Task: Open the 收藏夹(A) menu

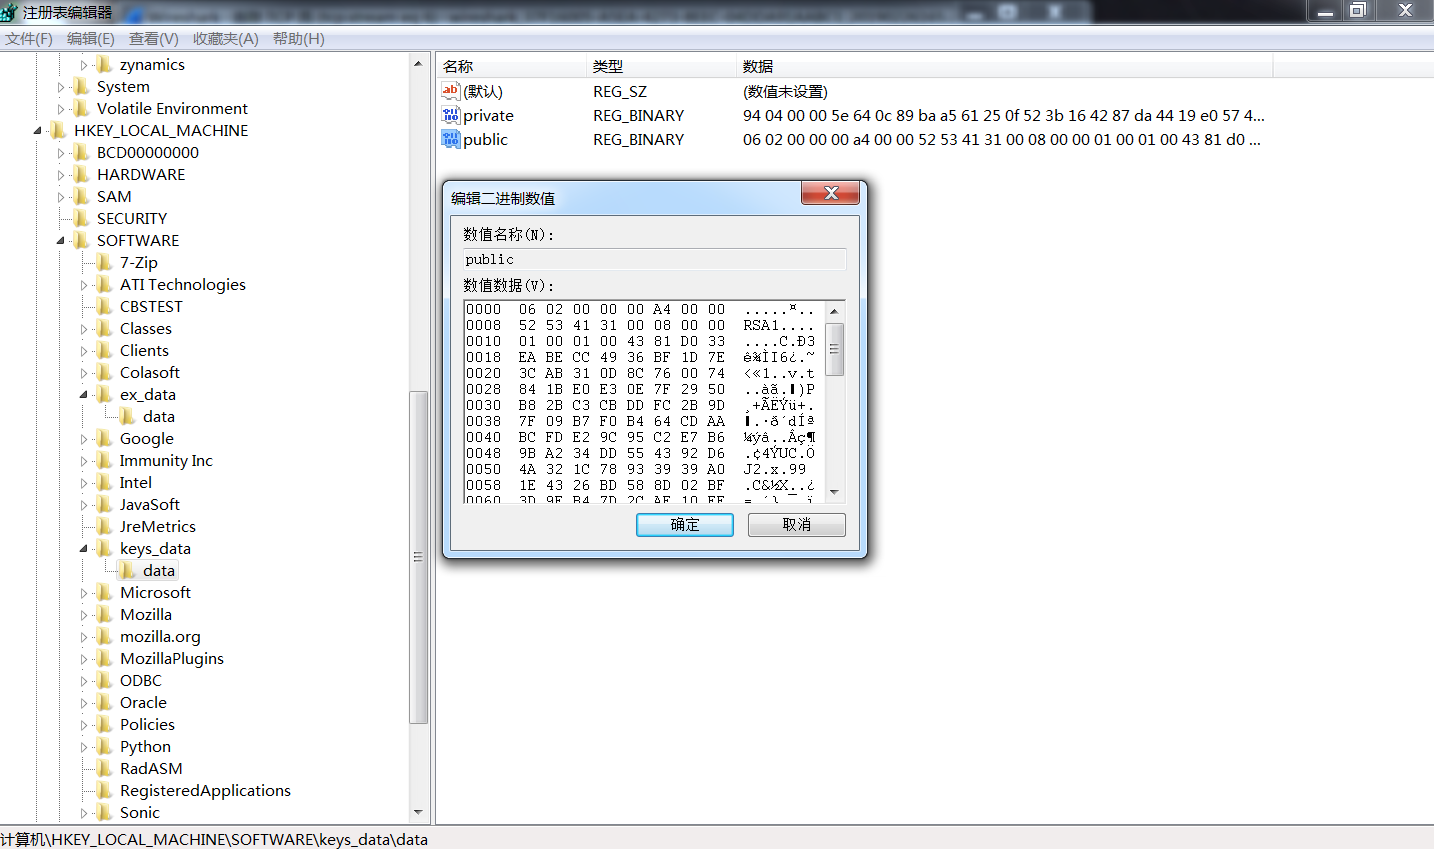Action: (x=226, y=38)
